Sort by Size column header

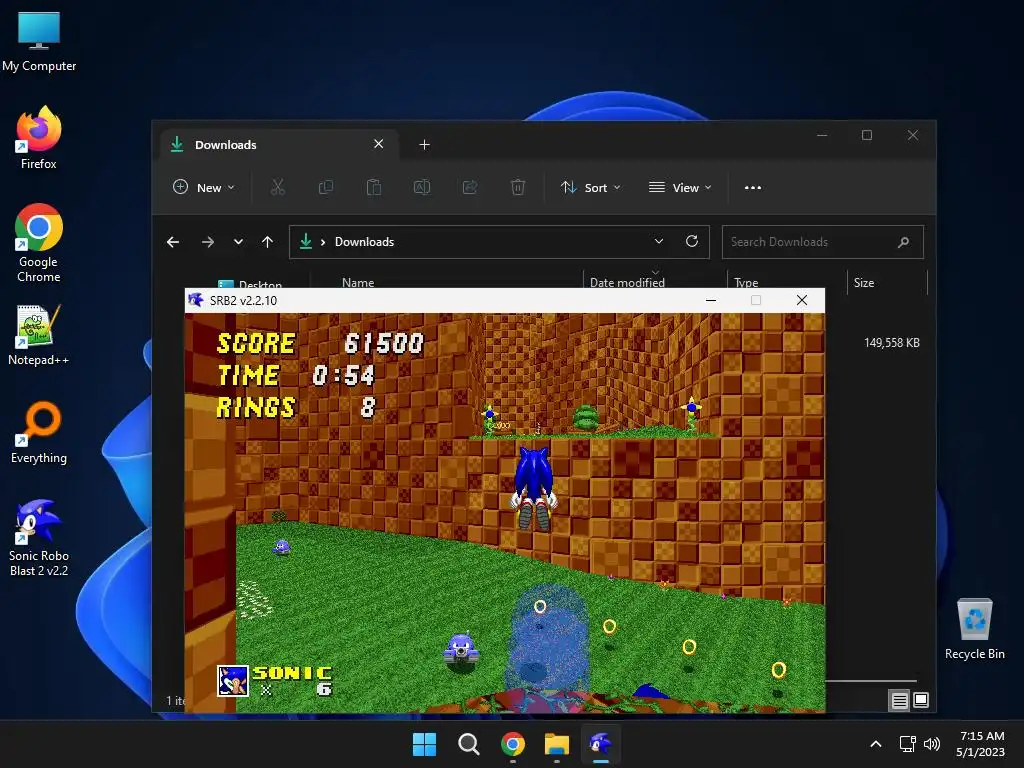pyautogui.click(x=863, y=283)
